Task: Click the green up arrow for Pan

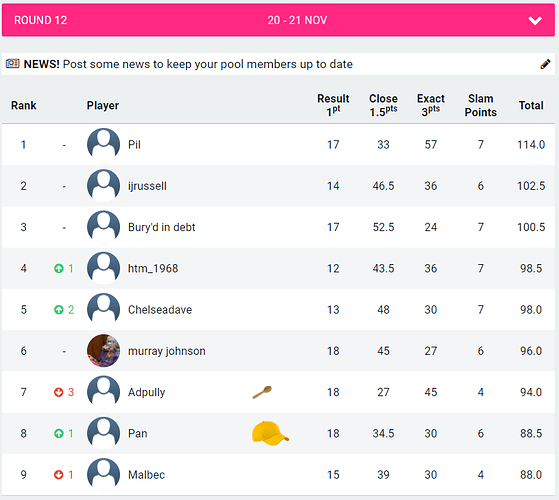Action: click(x=59, y=433)
